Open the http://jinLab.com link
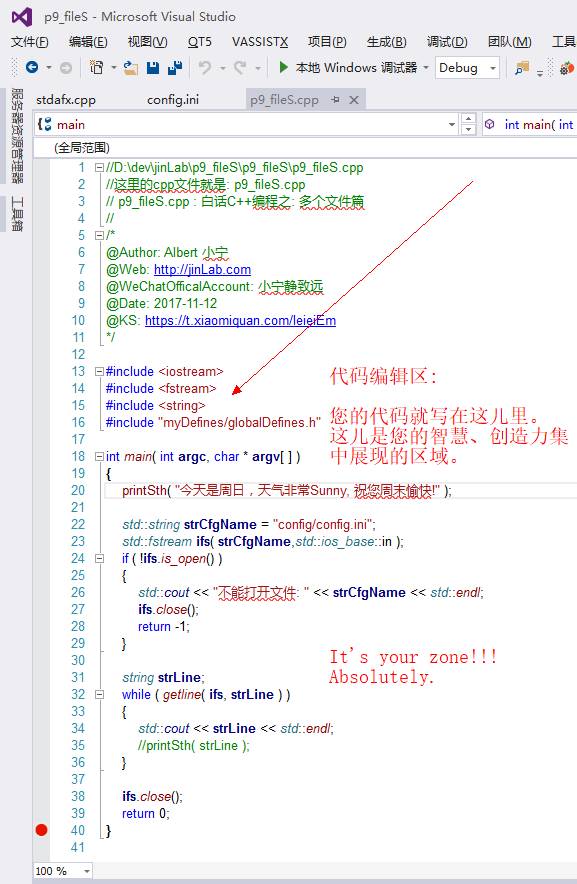 click(202, 269)
